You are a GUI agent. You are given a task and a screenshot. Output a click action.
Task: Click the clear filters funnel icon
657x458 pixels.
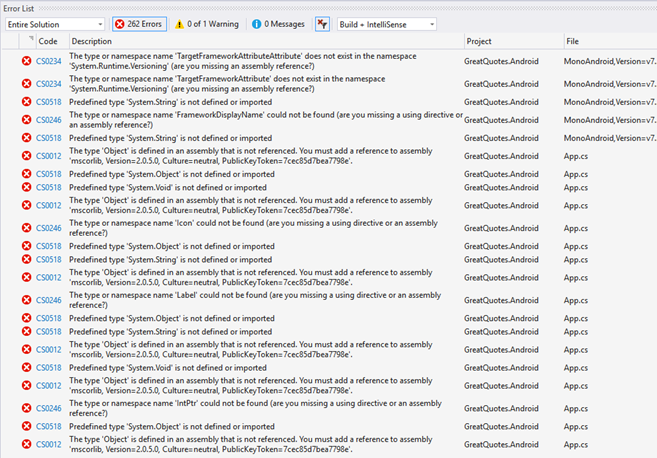point(322,23)
